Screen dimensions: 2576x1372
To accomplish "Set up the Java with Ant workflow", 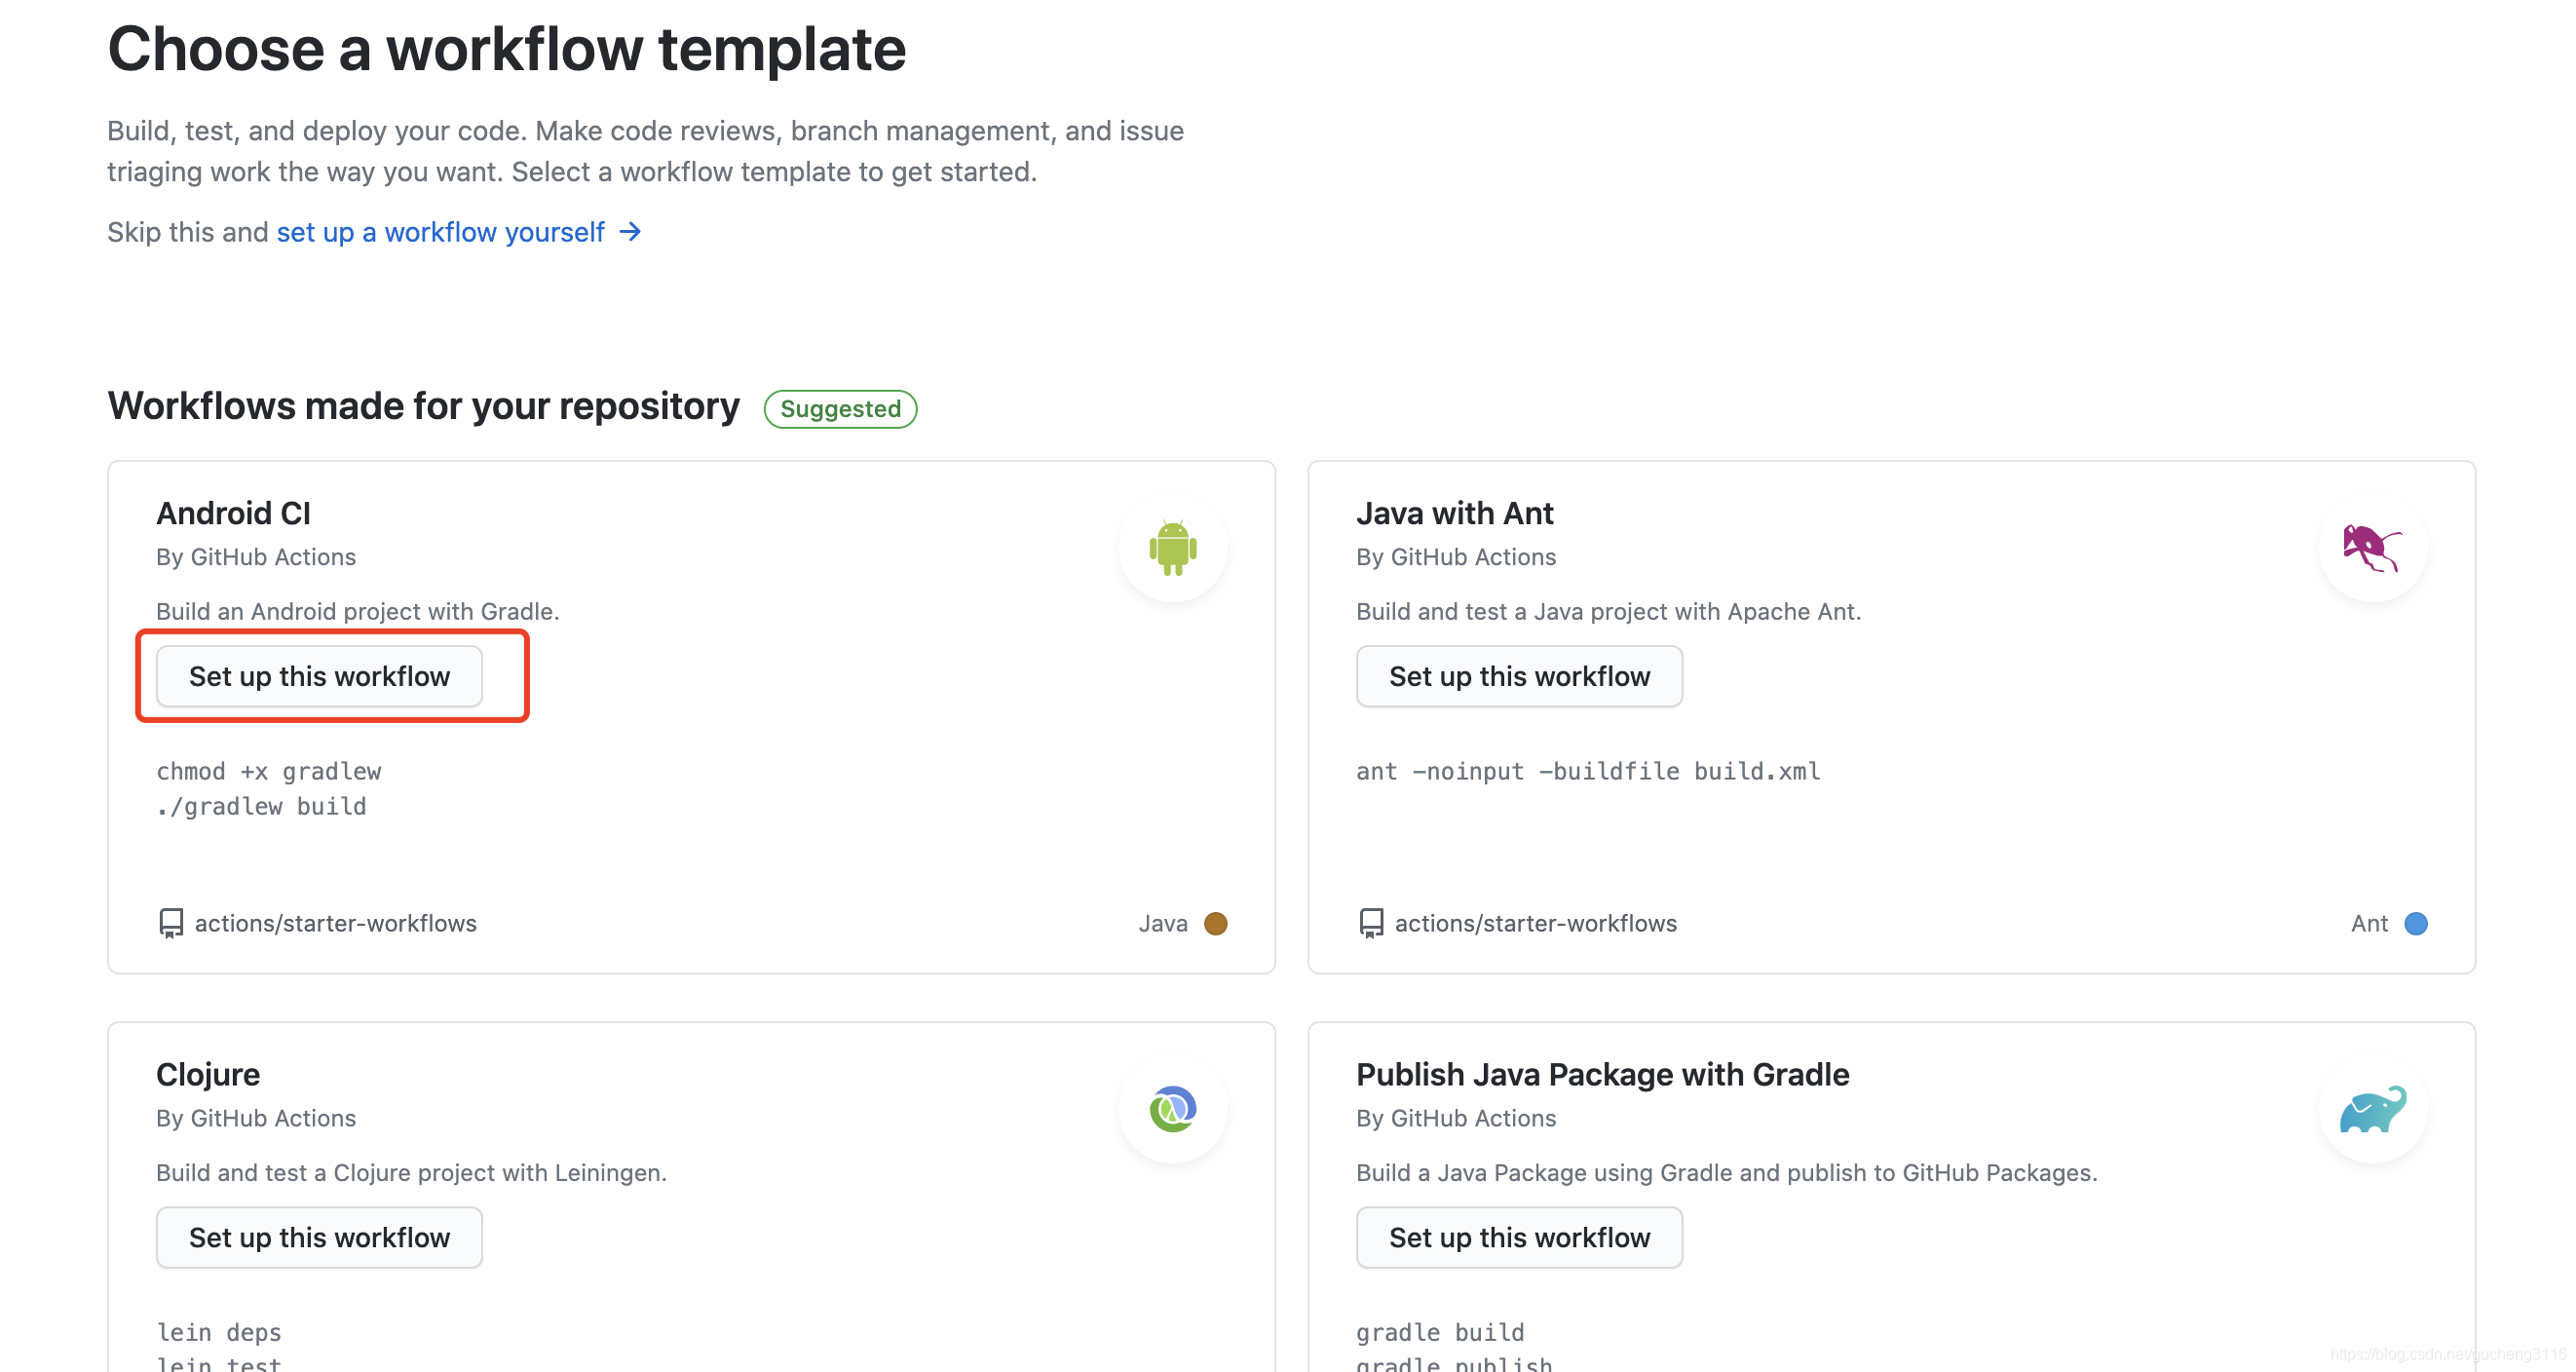I will [1518, 676].
